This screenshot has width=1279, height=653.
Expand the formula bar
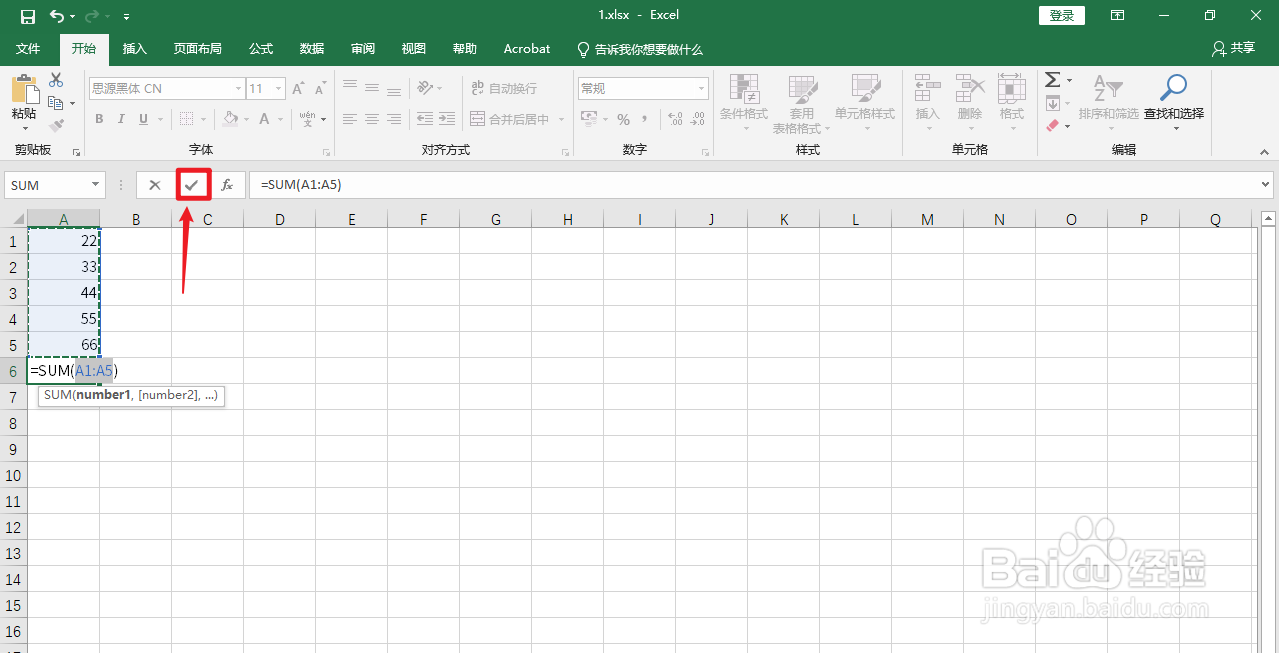click(1266, 185)
